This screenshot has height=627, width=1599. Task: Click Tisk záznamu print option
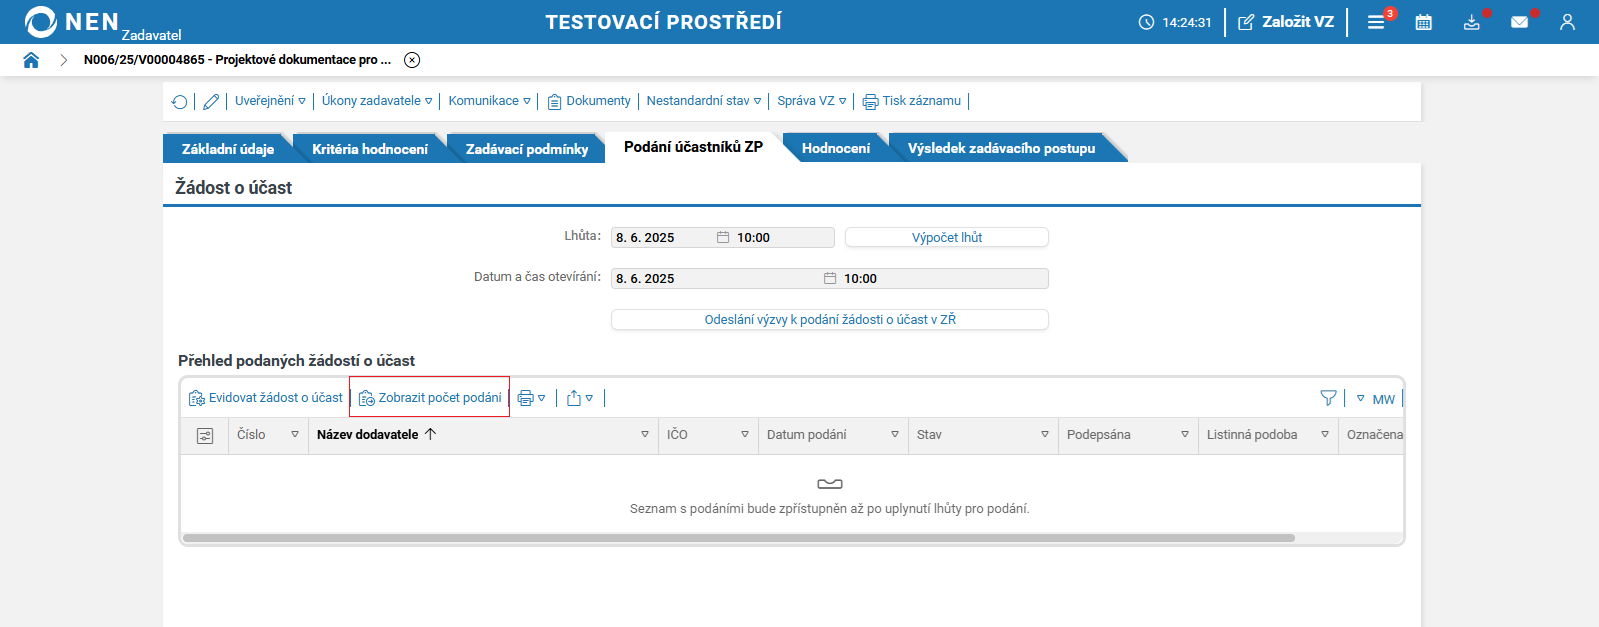[x=912, y=101]
